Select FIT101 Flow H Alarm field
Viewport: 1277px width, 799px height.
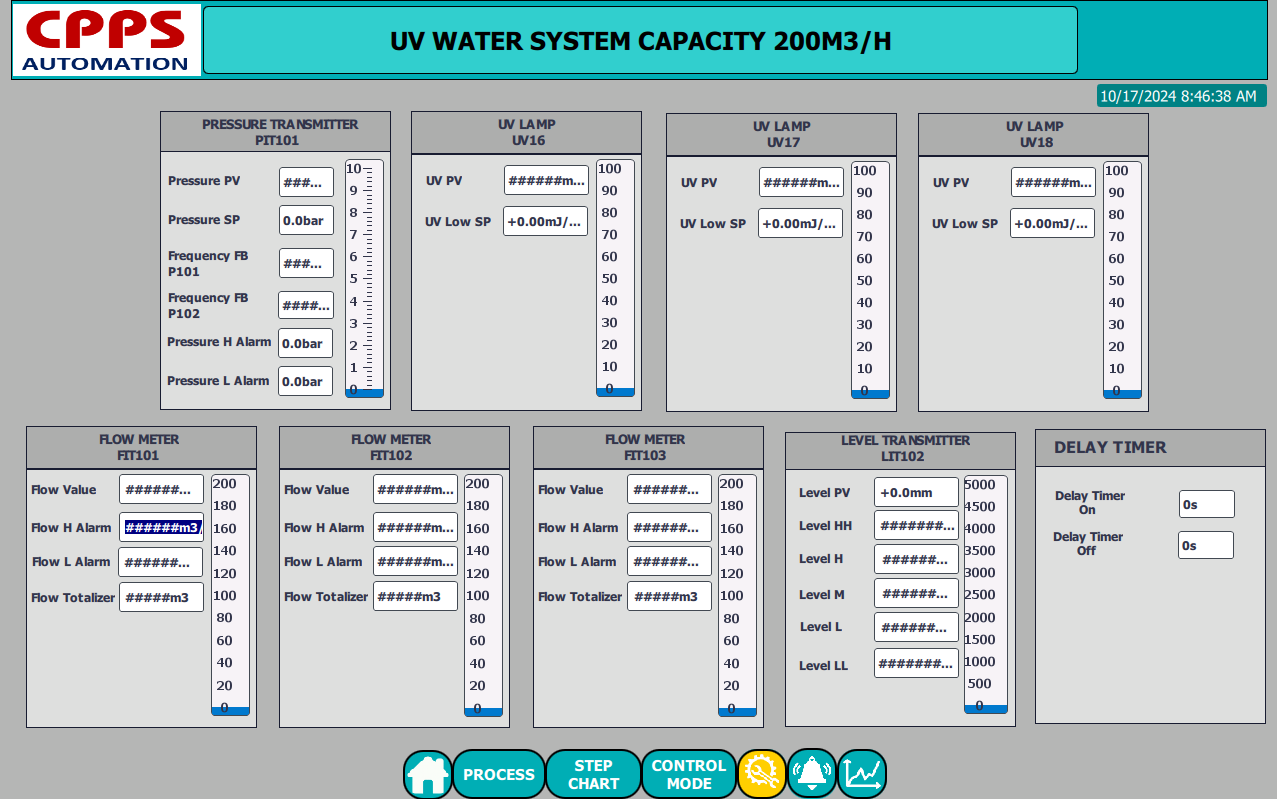click(x=162, y=527)
